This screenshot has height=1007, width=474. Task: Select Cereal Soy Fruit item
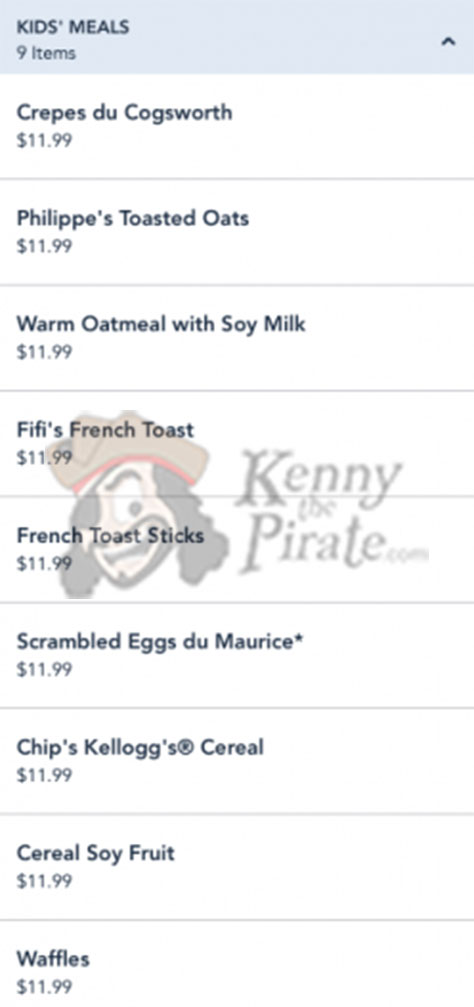click(237, 867)
